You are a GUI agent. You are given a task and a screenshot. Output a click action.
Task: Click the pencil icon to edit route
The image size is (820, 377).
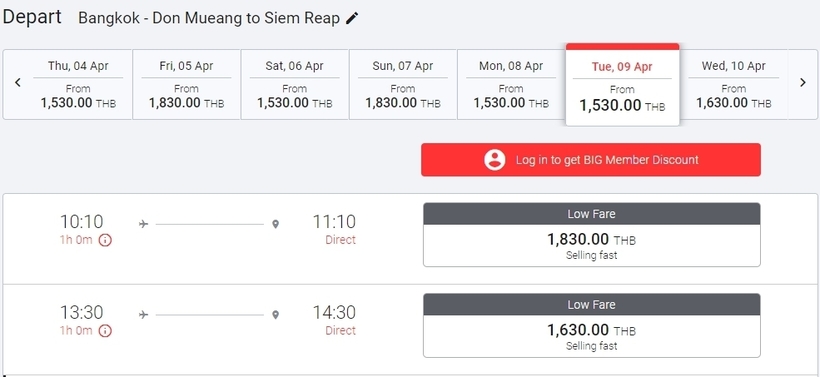[x=352, y=18]
